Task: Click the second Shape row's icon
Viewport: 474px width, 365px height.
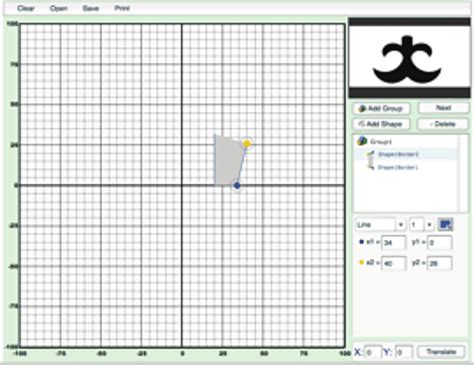Action: pos(370,167)
